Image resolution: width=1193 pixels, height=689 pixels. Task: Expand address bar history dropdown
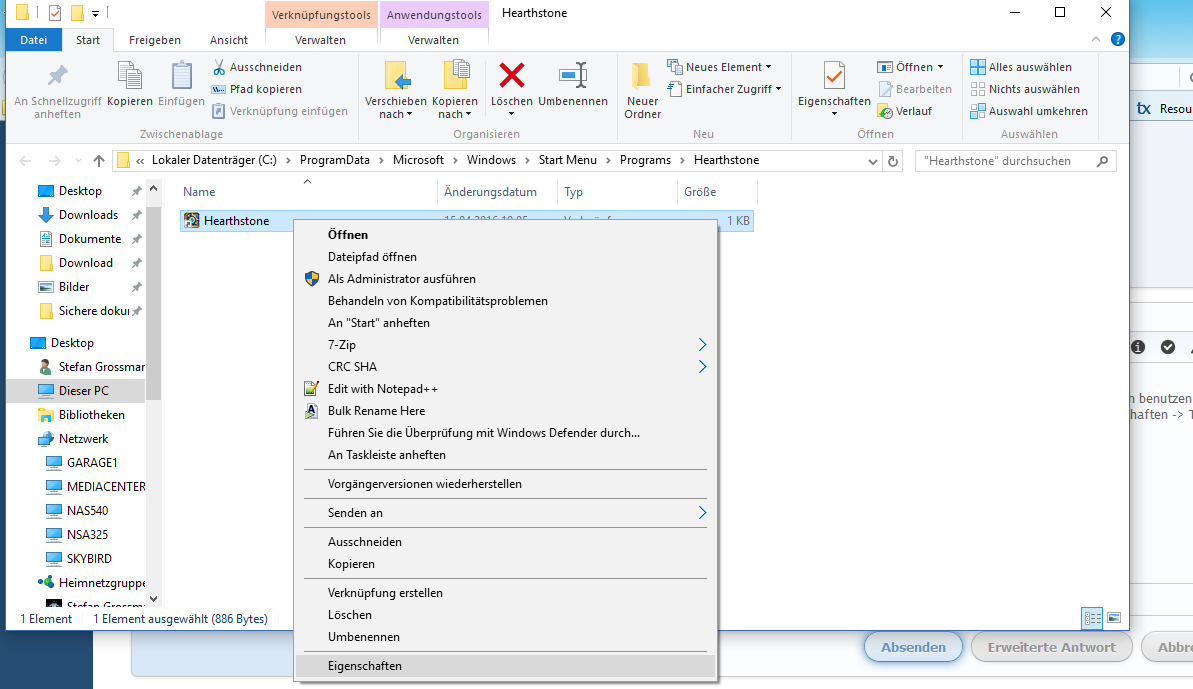click(x=872, y=161)
